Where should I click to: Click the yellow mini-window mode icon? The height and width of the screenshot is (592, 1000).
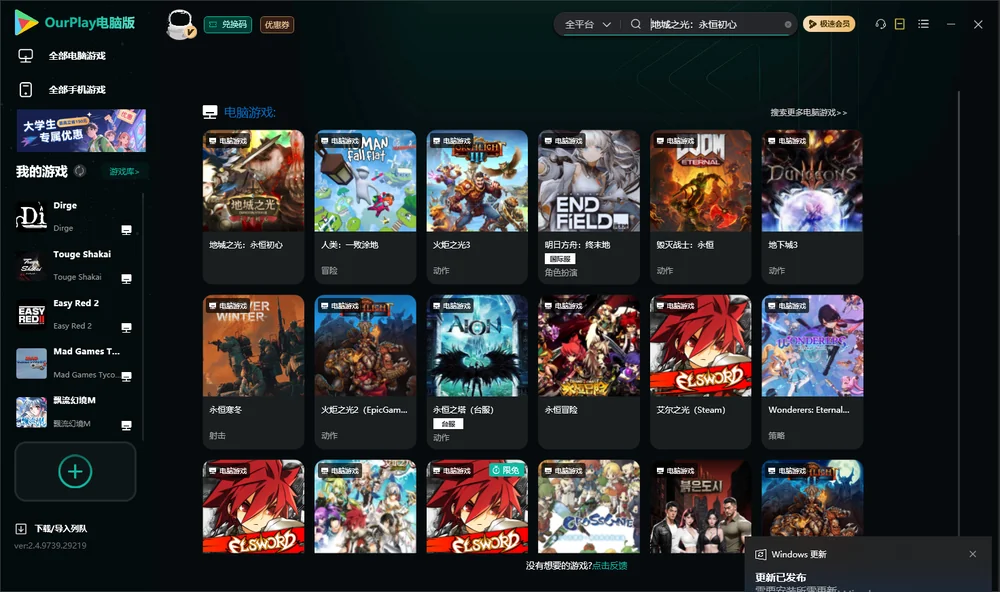(900, 24)
